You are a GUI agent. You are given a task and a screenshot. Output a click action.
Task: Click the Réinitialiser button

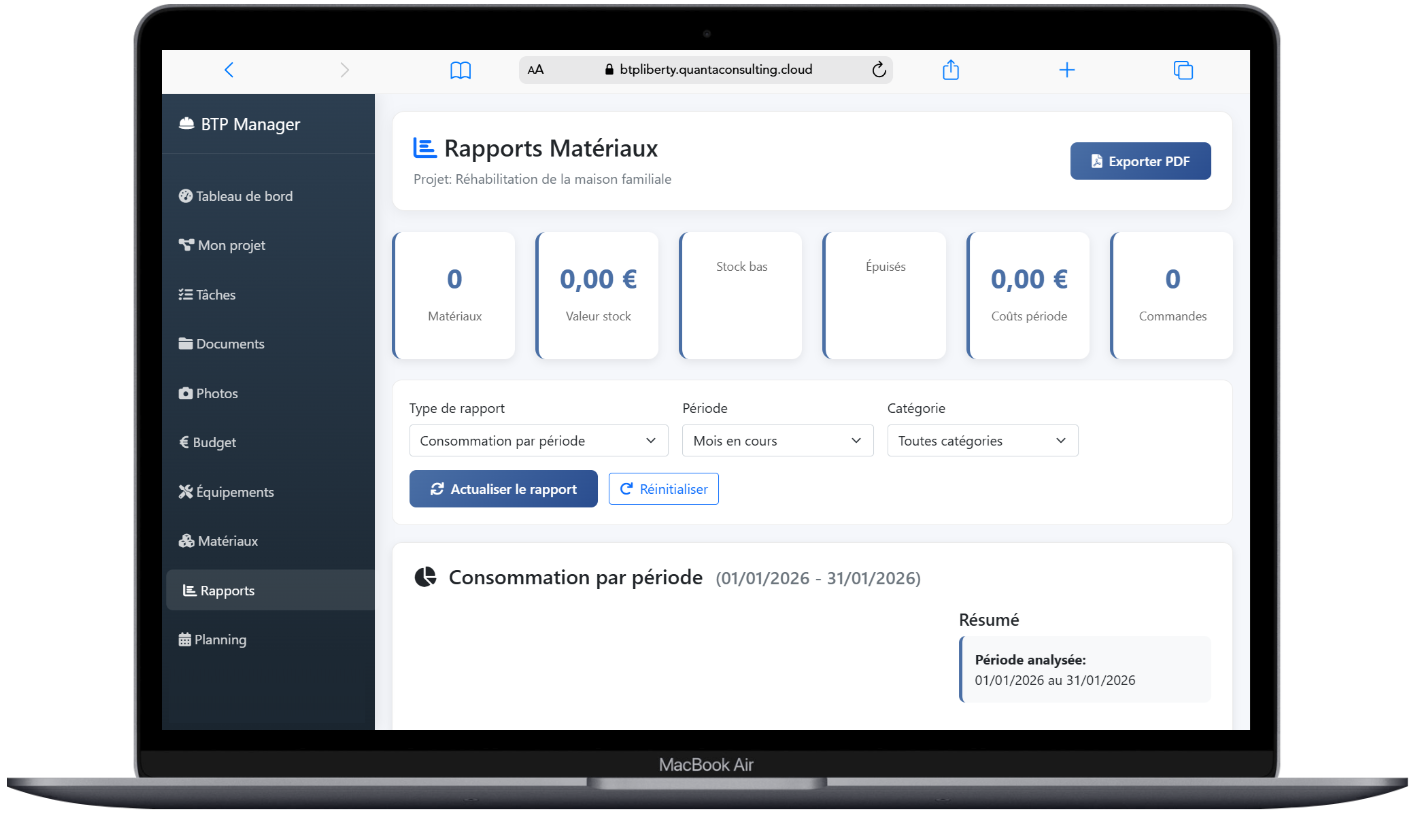pyautogui.click(x=663, y=489)
